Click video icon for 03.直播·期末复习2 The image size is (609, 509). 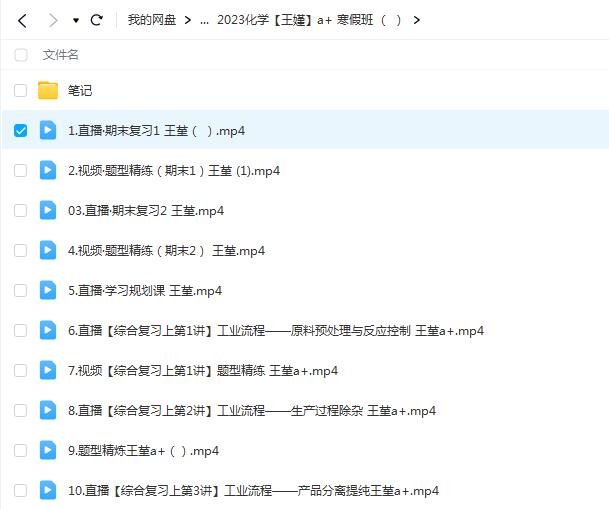tap(48, 211)
